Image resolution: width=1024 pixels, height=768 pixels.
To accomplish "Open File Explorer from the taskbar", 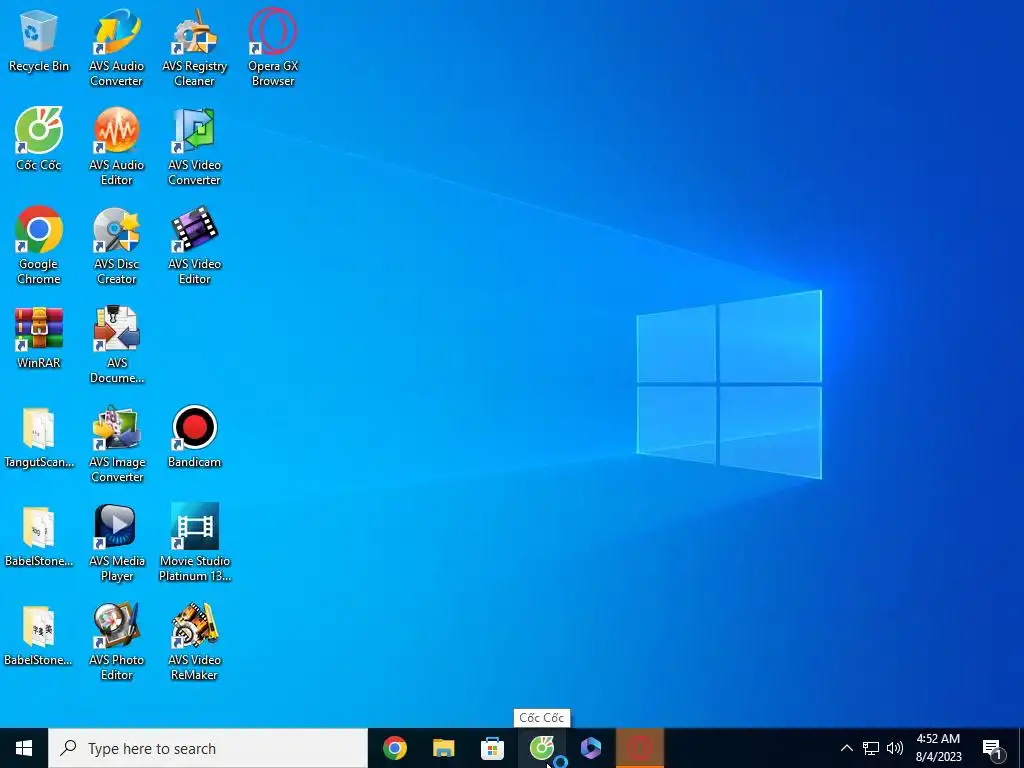I will click(x=443, y=748).
